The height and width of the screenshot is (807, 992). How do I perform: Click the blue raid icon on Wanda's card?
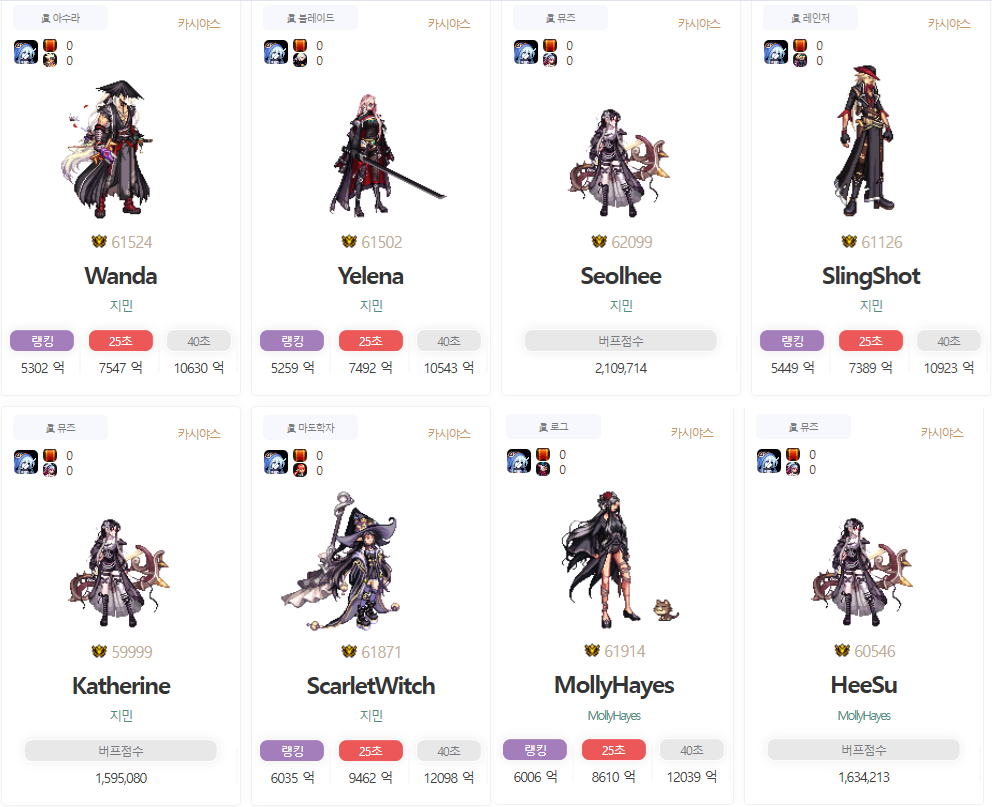tap(26, 52)
